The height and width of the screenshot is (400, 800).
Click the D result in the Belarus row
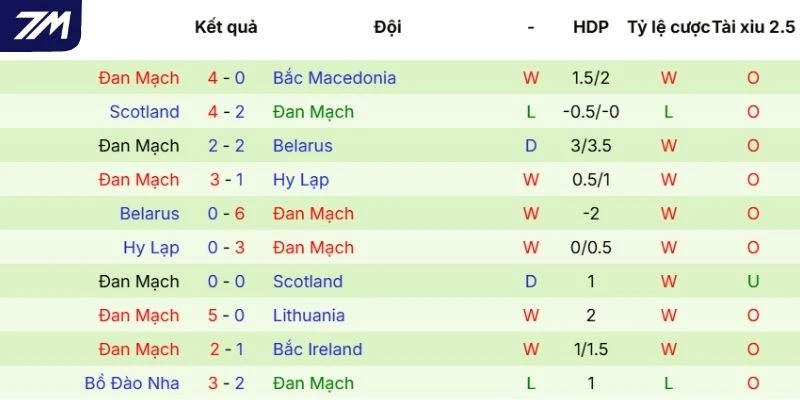coord(531,146)
